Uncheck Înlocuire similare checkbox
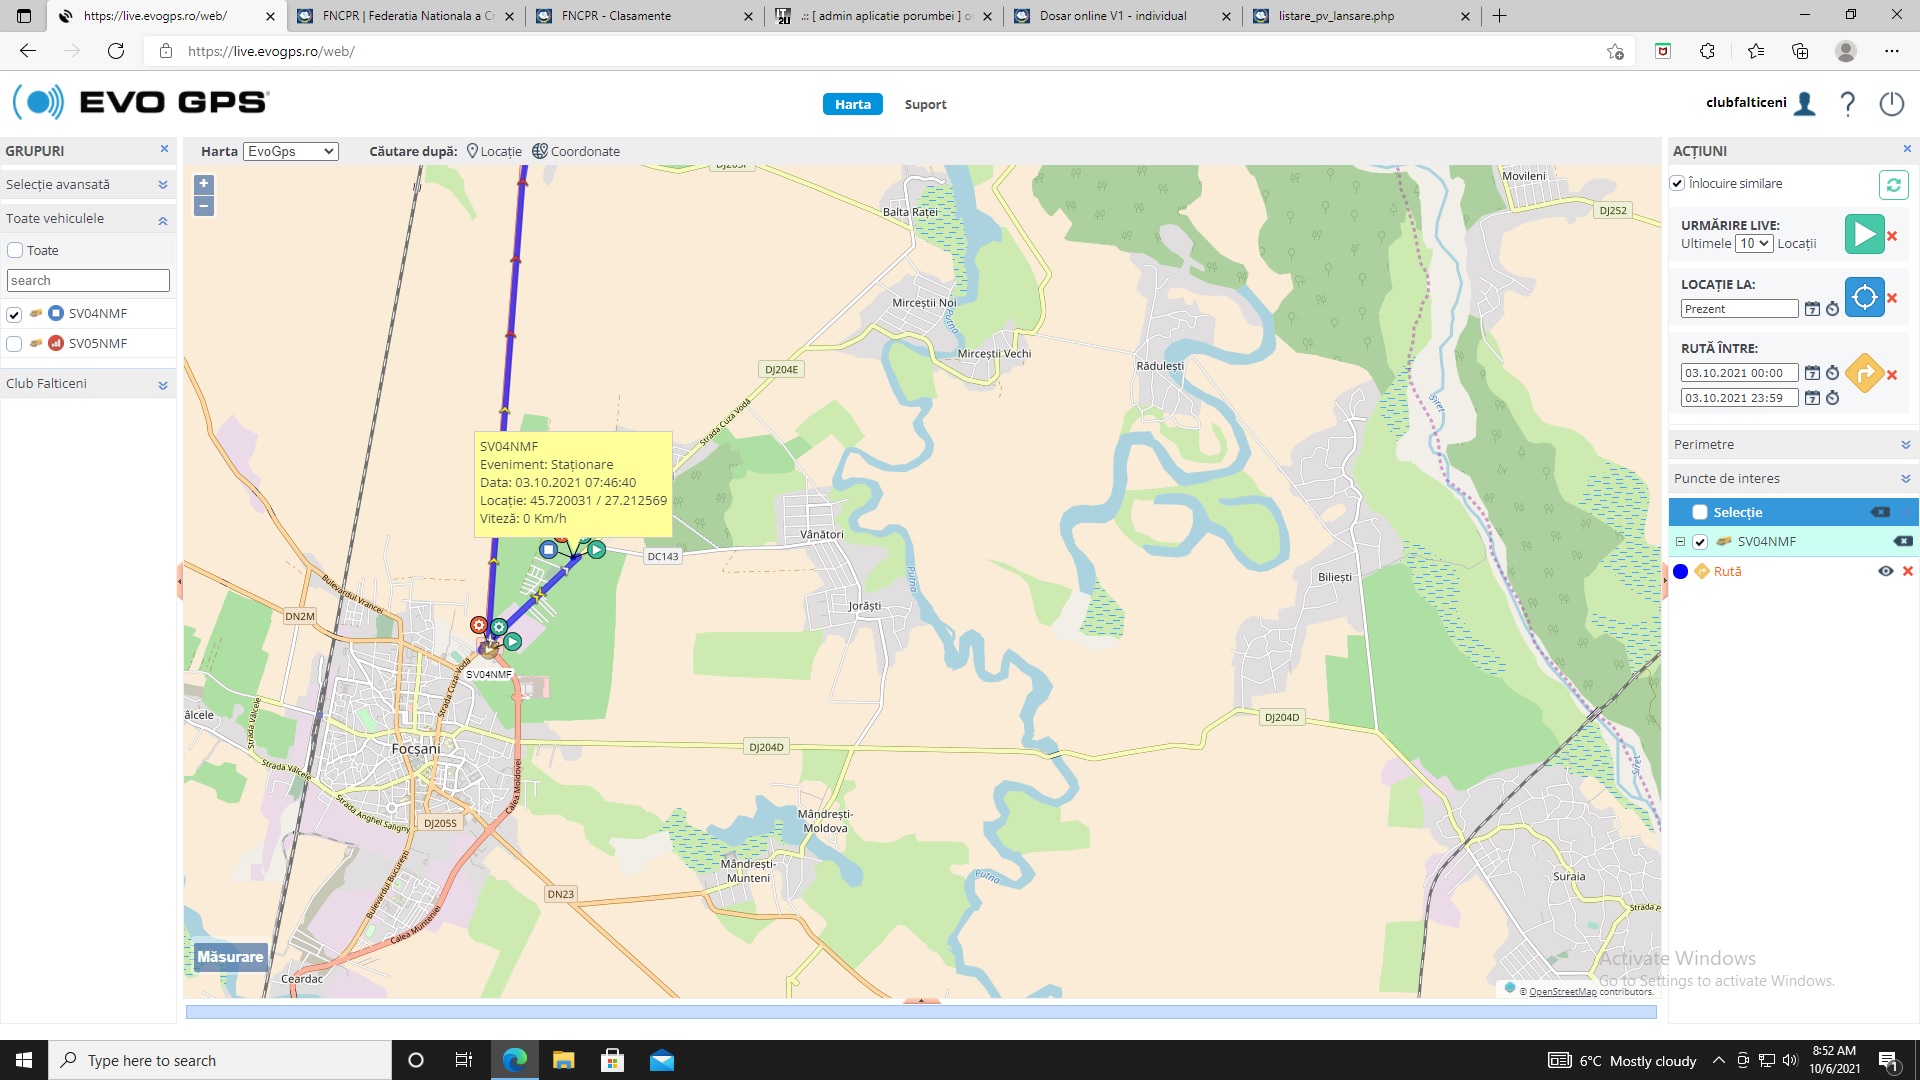The height and width of the screenshot is (1080, 1920). pyautogui.click(x=1677, y=184)
